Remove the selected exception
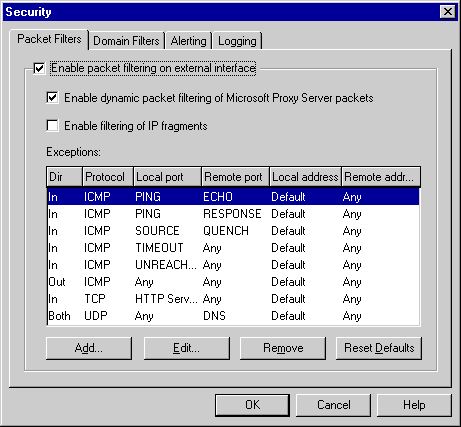Viewport: 461px width, 427px height. [x=283, y=348]
